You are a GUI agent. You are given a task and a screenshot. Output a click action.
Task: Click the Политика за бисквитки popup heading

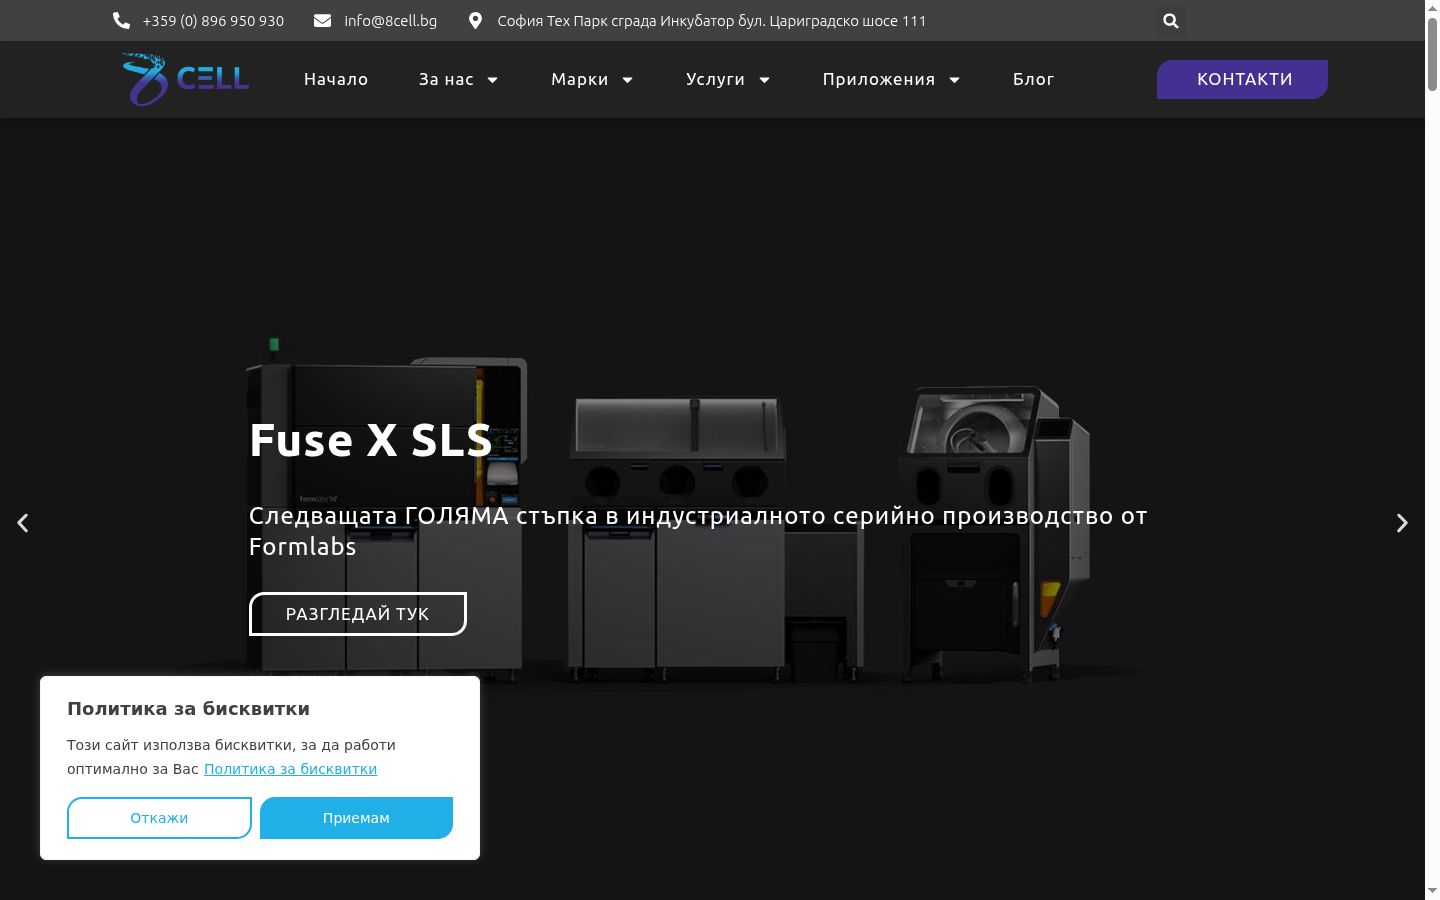point(188,709)
